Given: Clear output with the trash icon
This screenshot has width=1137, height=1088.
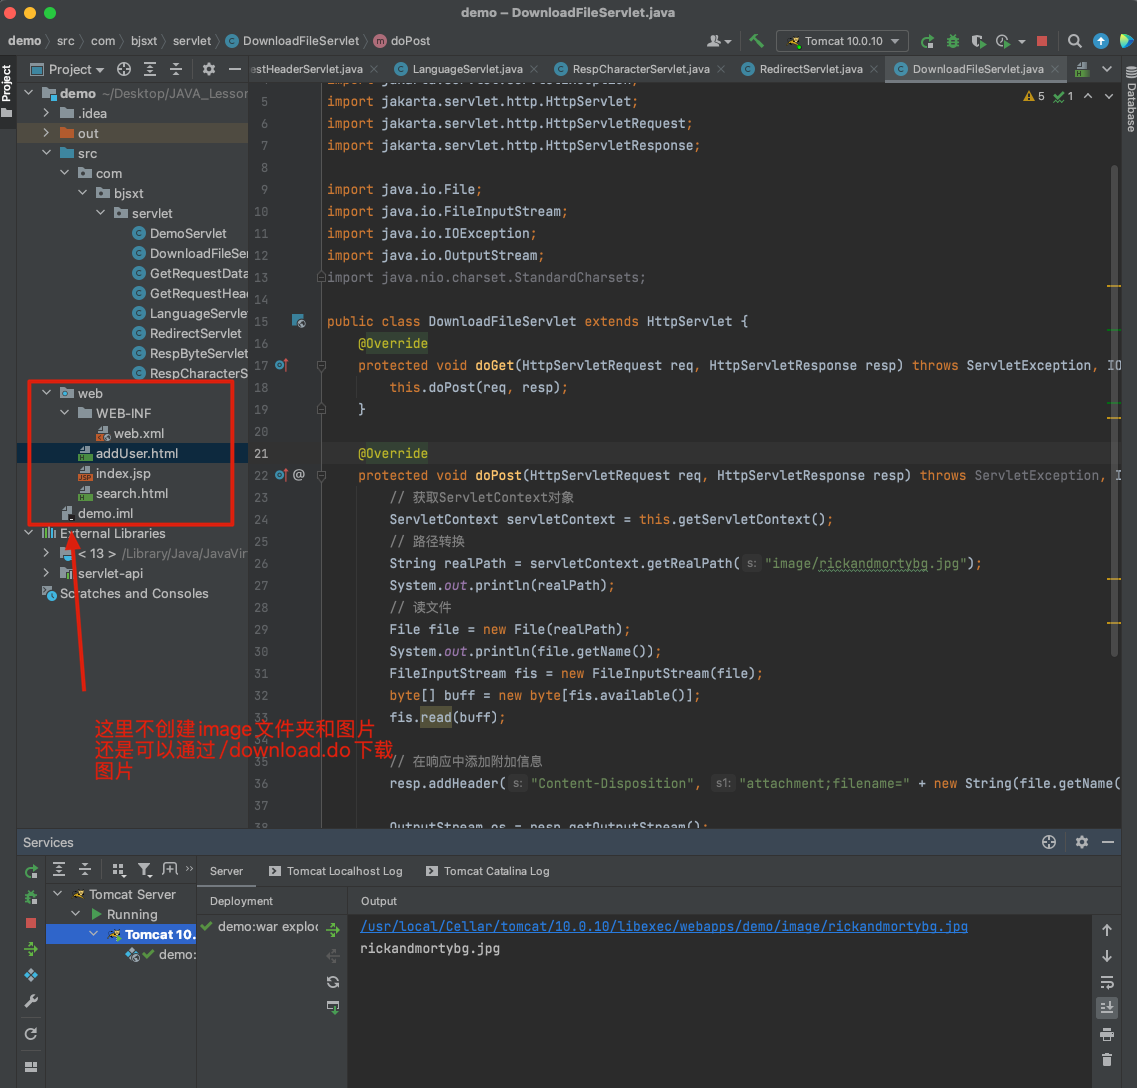Looking at the screenshot, I should tap(1107, 1060).
